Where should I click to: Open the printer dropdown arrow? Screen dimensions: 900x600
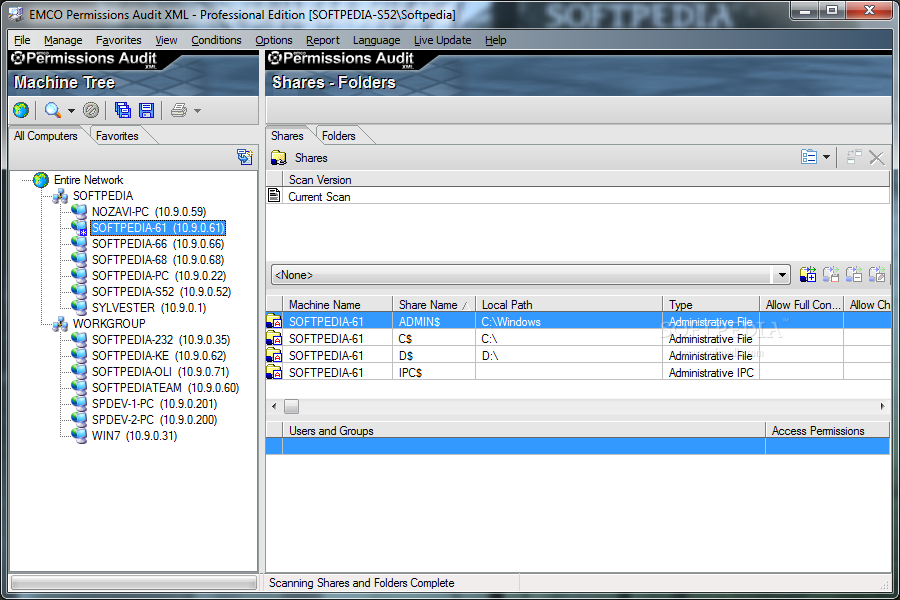197,111
